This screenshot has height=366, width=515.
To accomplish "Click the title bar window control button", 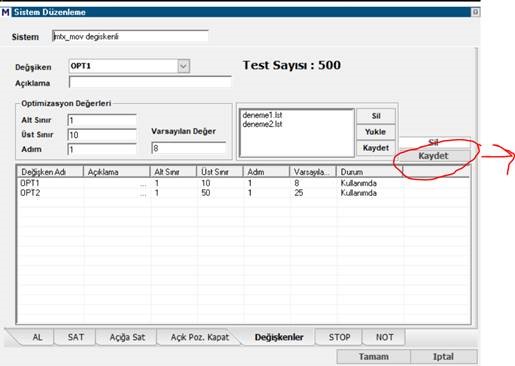I will [475, 12].
